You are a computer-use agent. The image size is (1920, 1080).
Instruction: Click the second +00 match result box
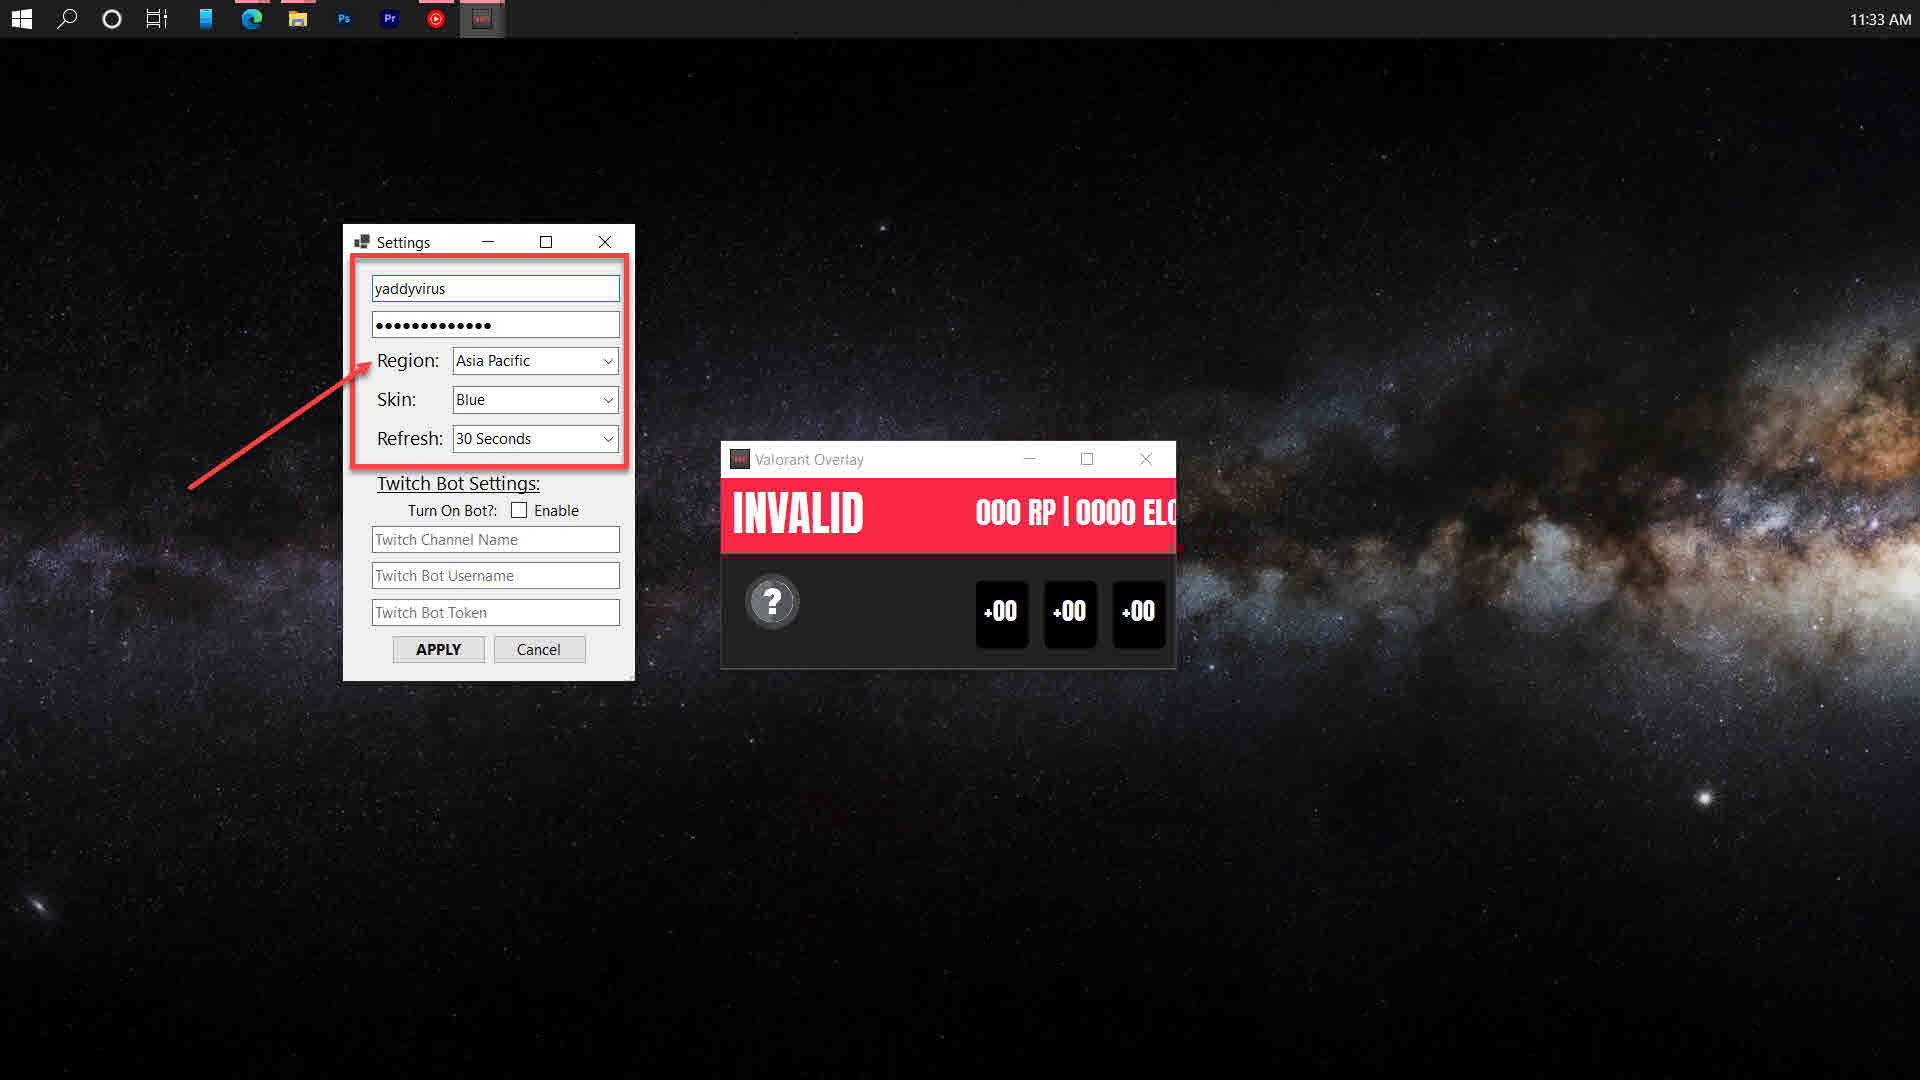(1070, 613)
